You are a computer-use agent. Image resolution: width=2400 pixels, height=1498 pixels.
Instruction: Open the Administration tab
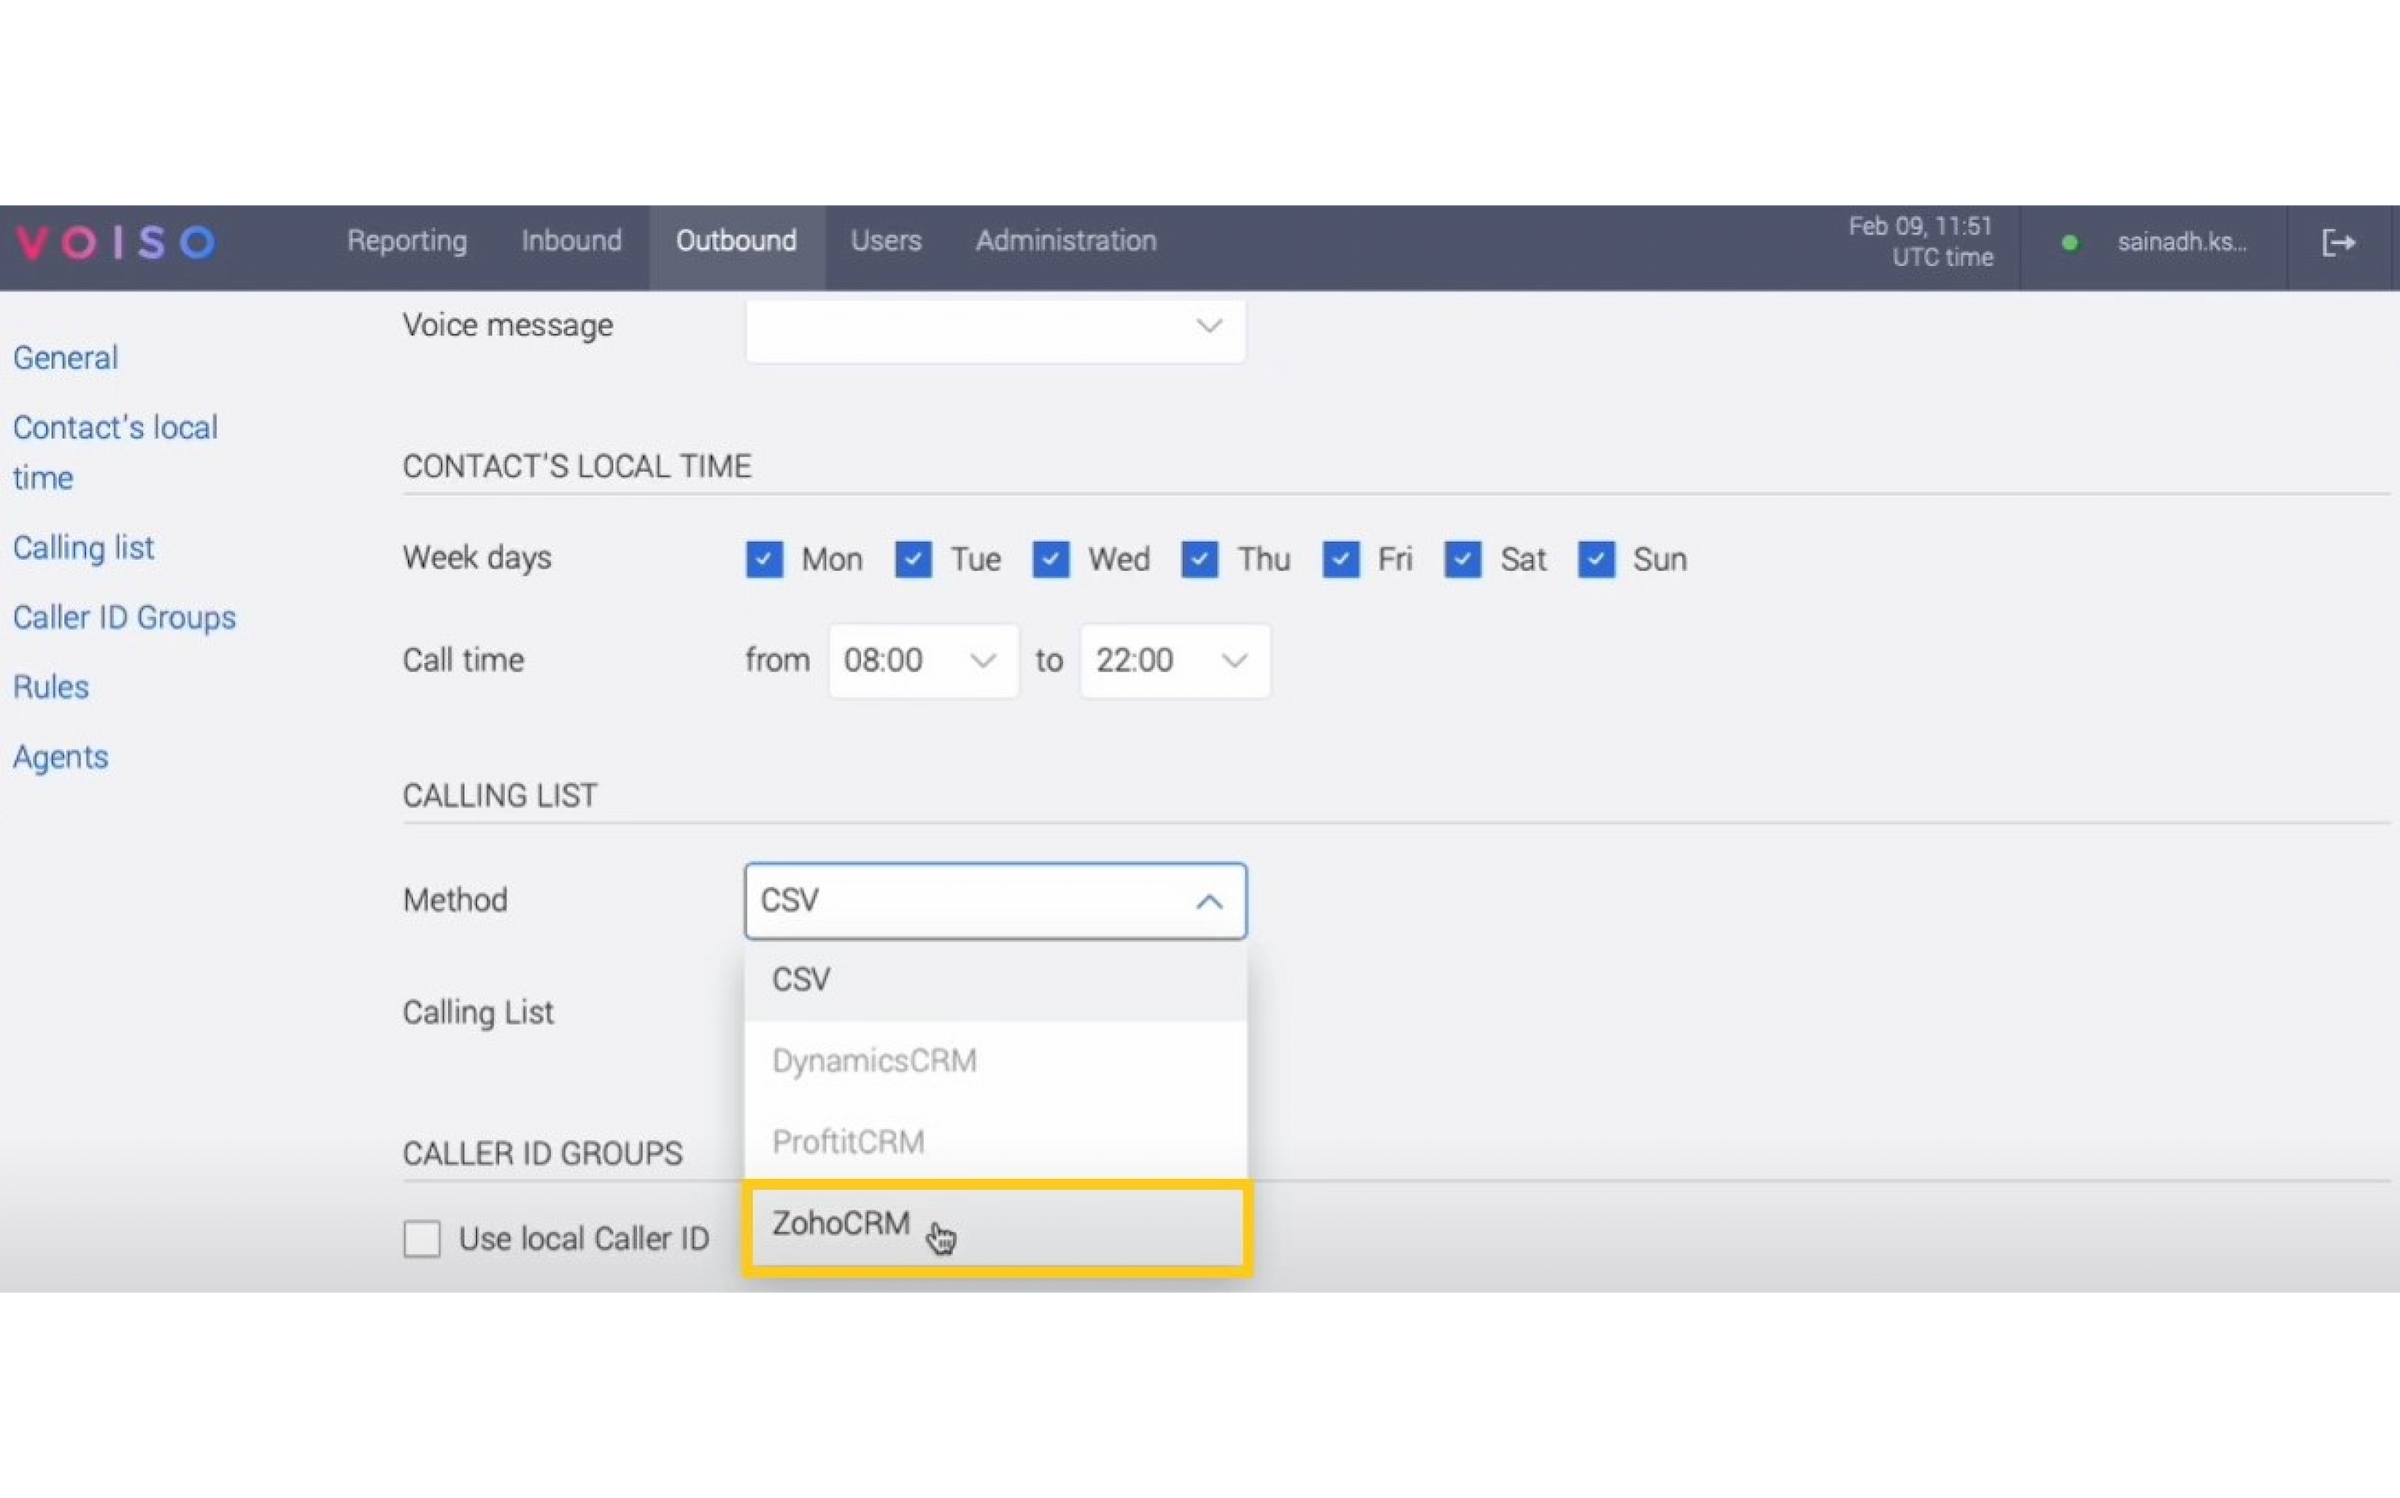pyautogui.click(x=1066, y=241)
